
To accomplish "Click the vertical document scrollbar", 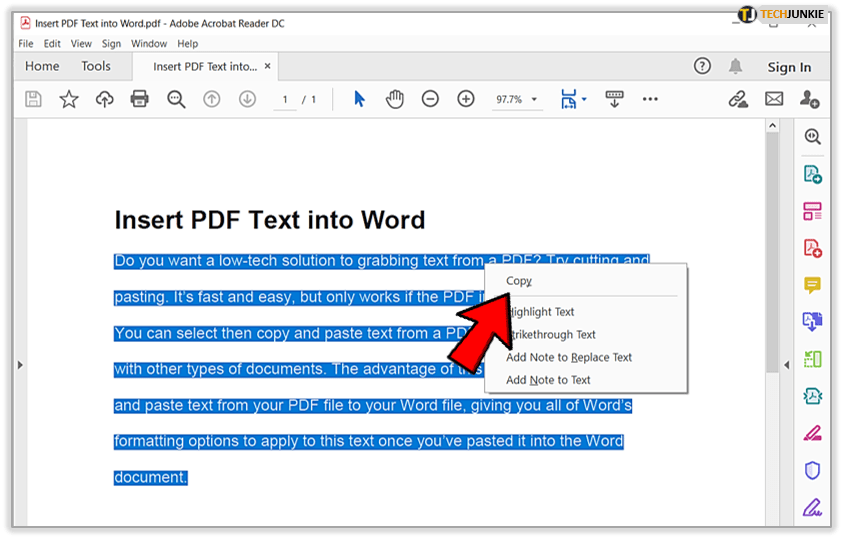I will pos(771,250).
